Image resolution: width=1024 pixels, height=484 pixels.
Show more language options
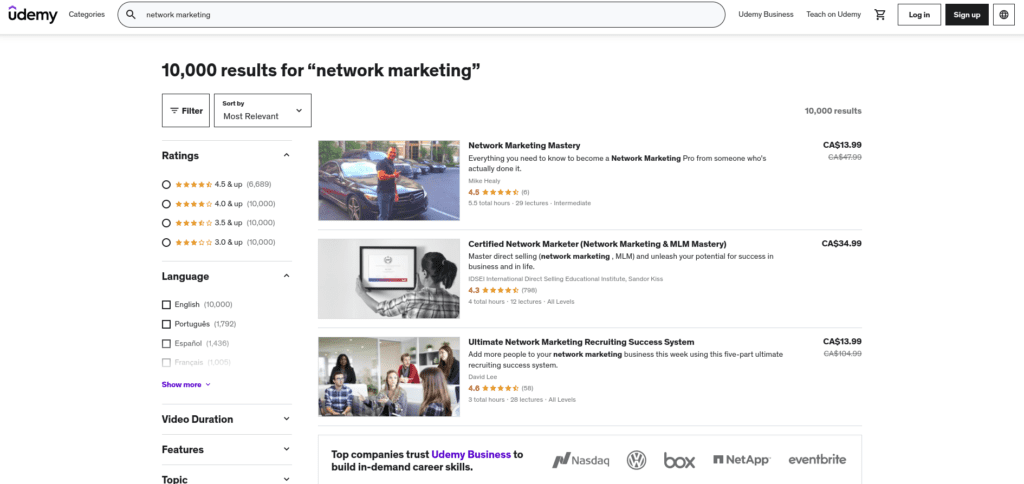[186, 385]
